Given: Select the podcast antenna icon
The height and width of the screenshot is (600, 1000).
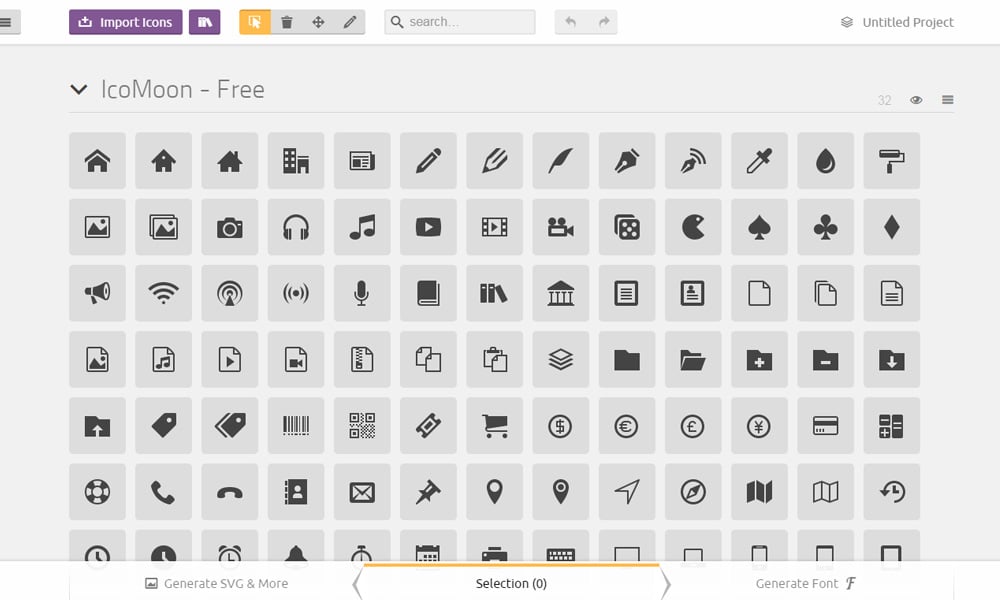Looking at the screenshot, I should 230,293.
